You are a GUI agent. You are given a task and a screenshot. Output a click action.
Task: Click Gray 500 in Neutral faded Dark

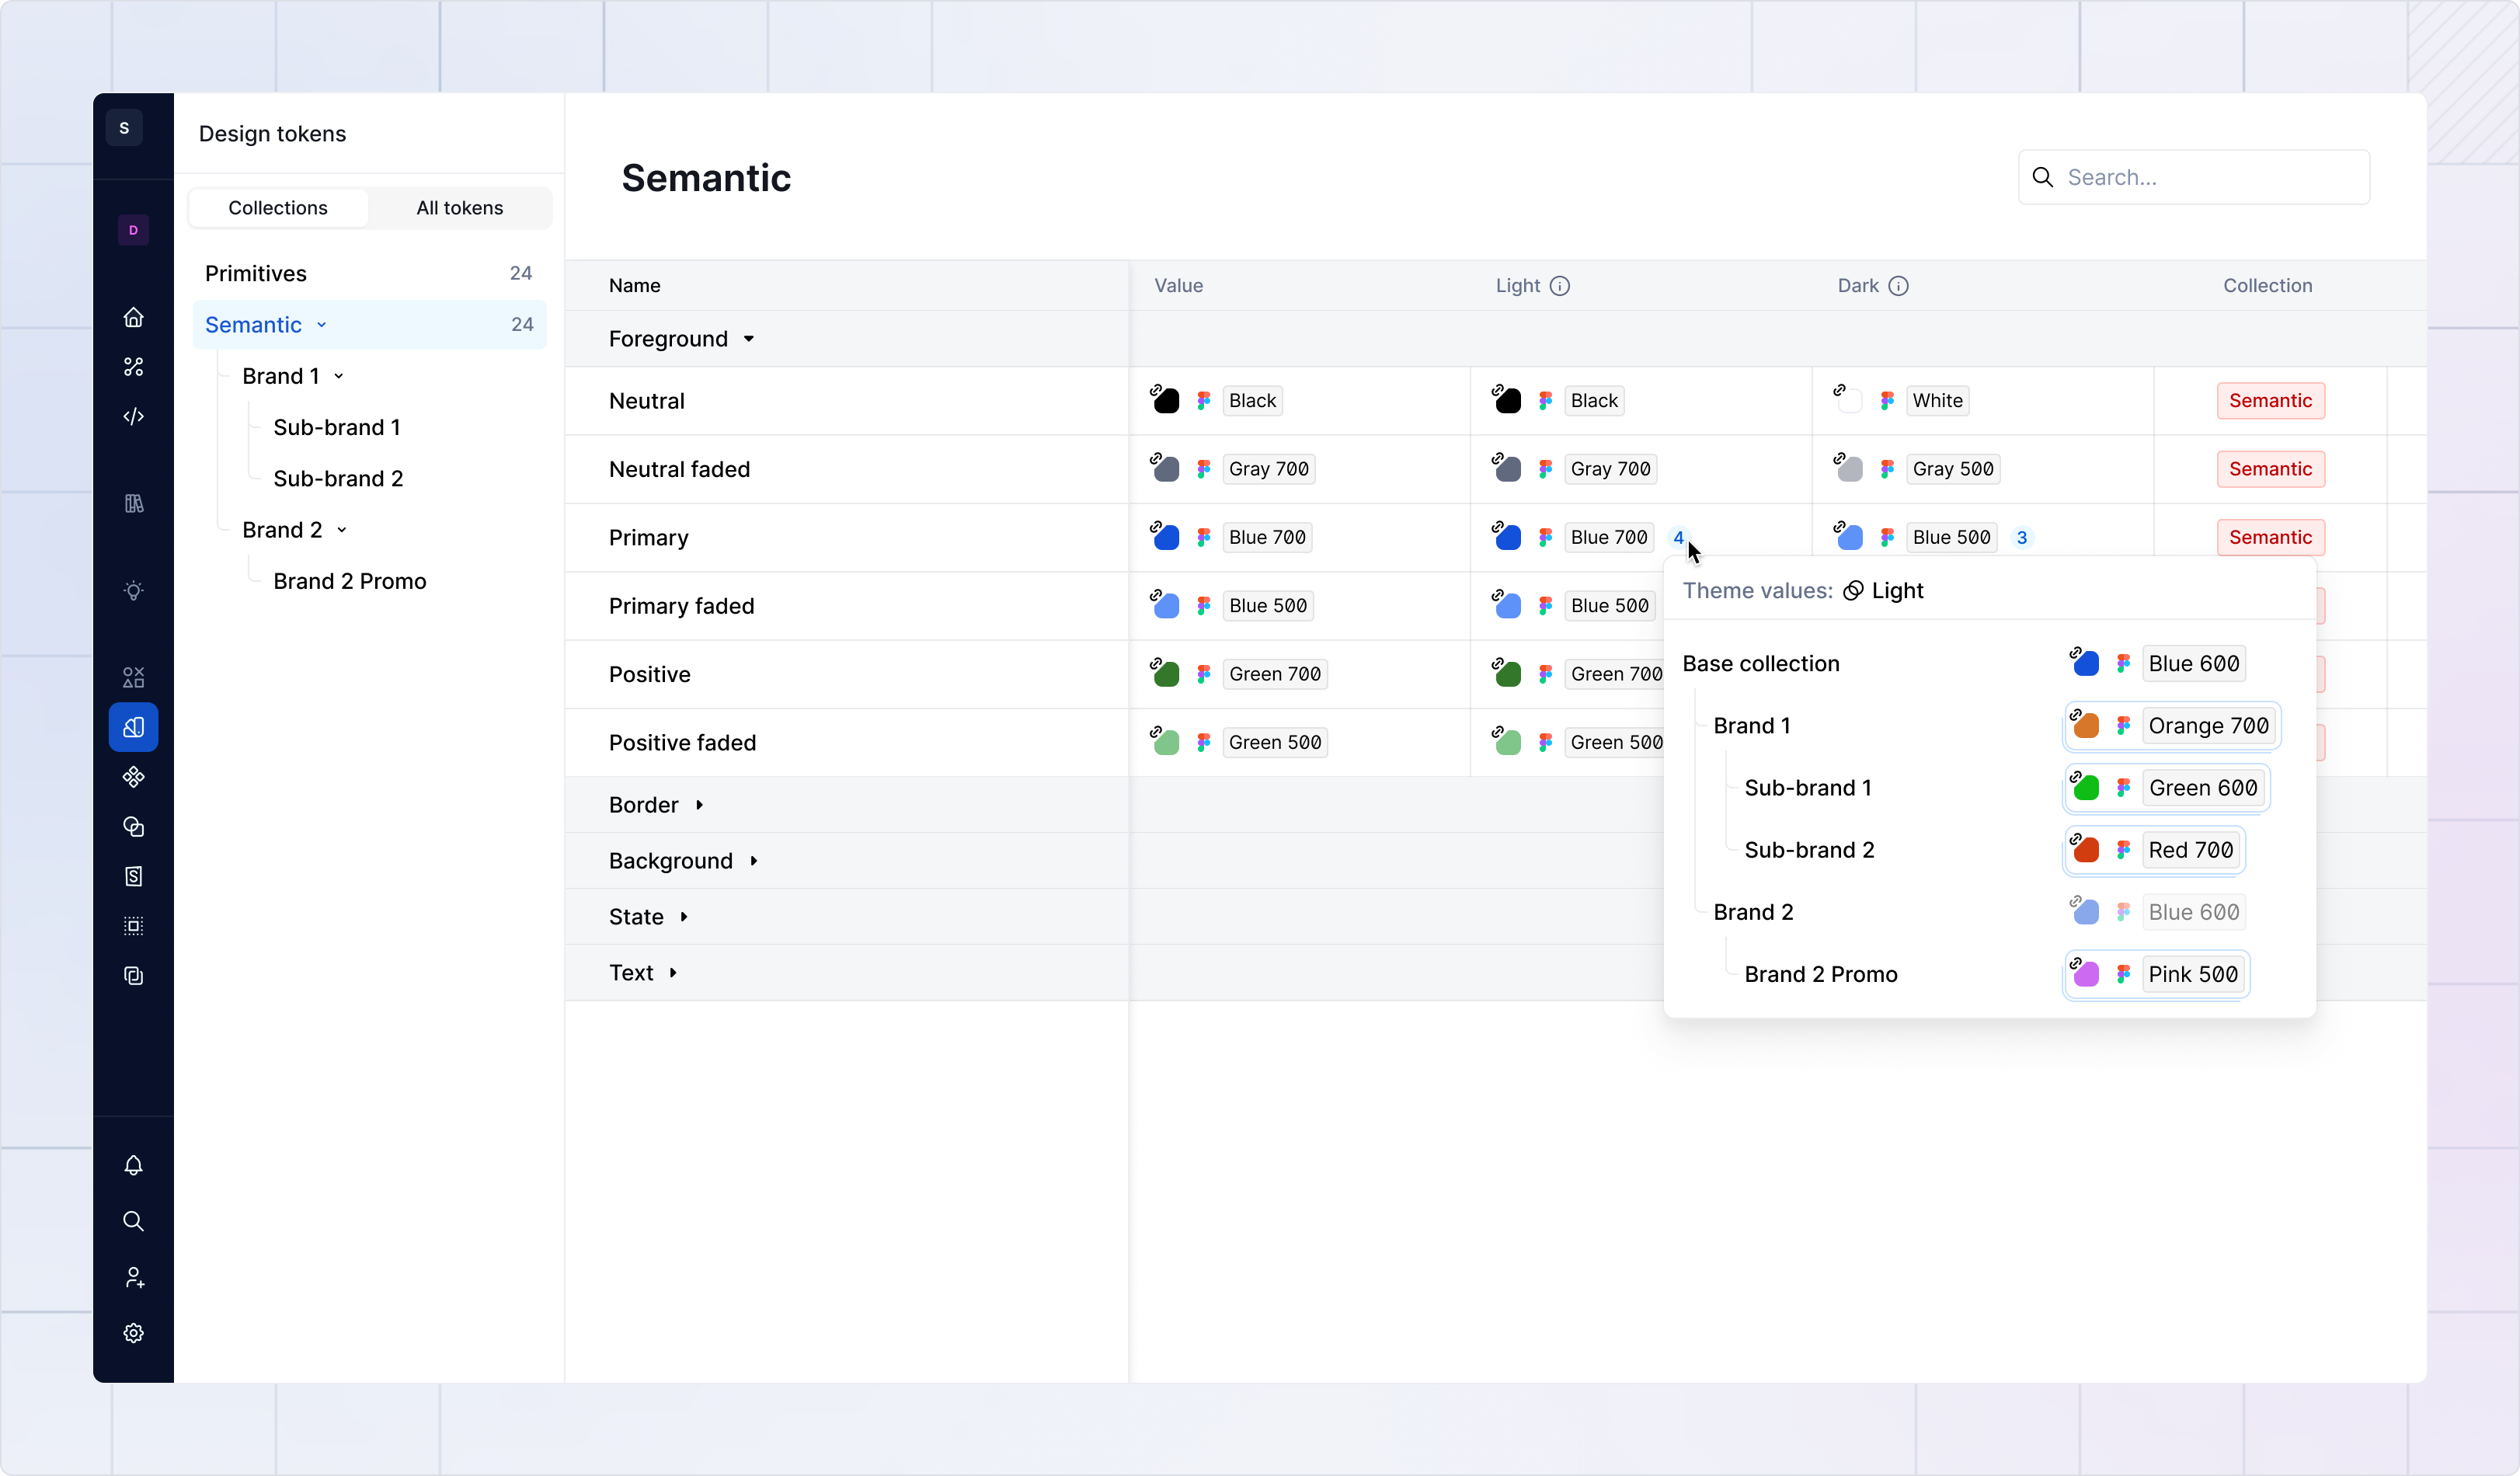[1952, 469]
